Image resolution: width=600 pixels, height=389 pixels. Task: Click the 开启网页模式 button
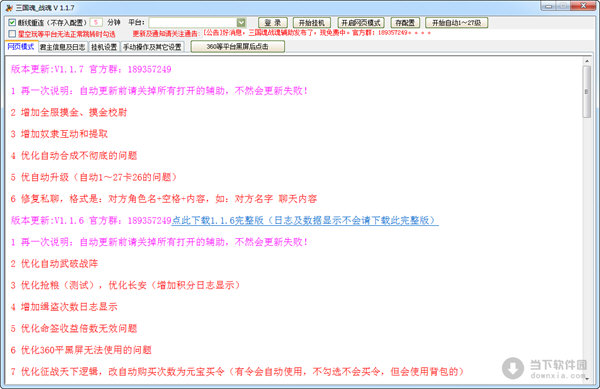click(x=361, y=23)
